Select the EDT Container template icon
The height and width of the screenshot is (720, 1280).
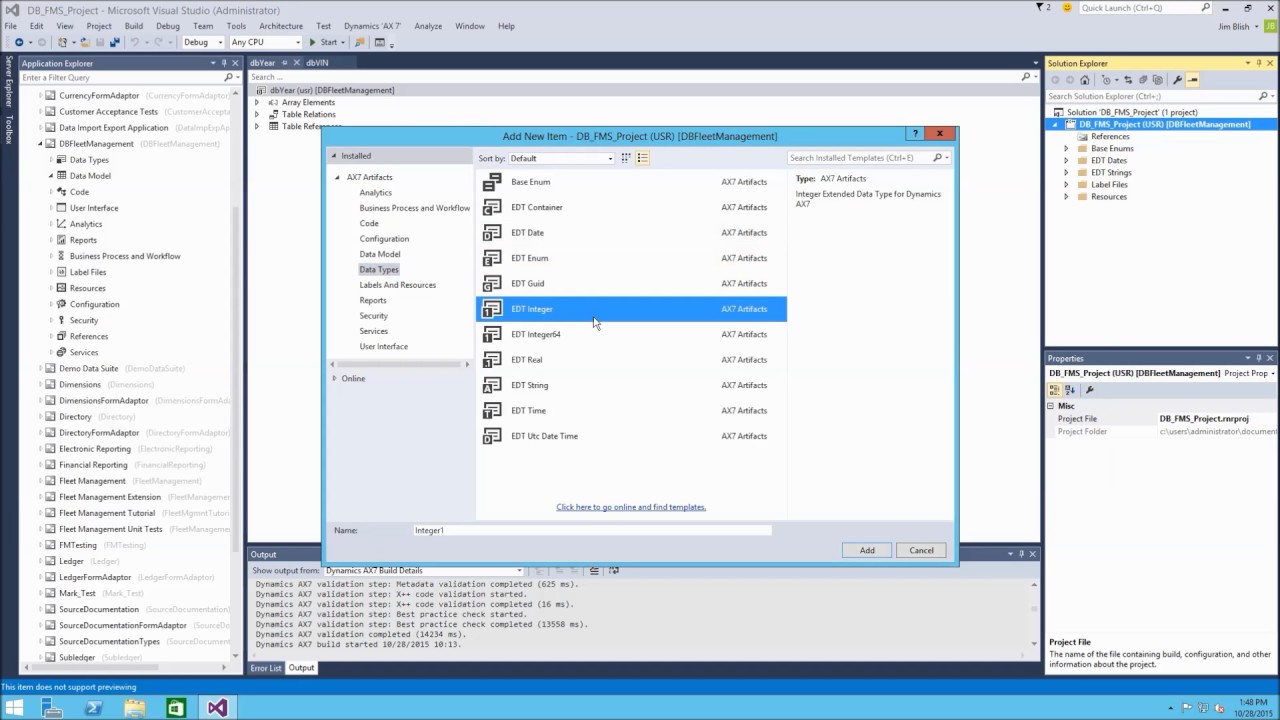(492, 207)
